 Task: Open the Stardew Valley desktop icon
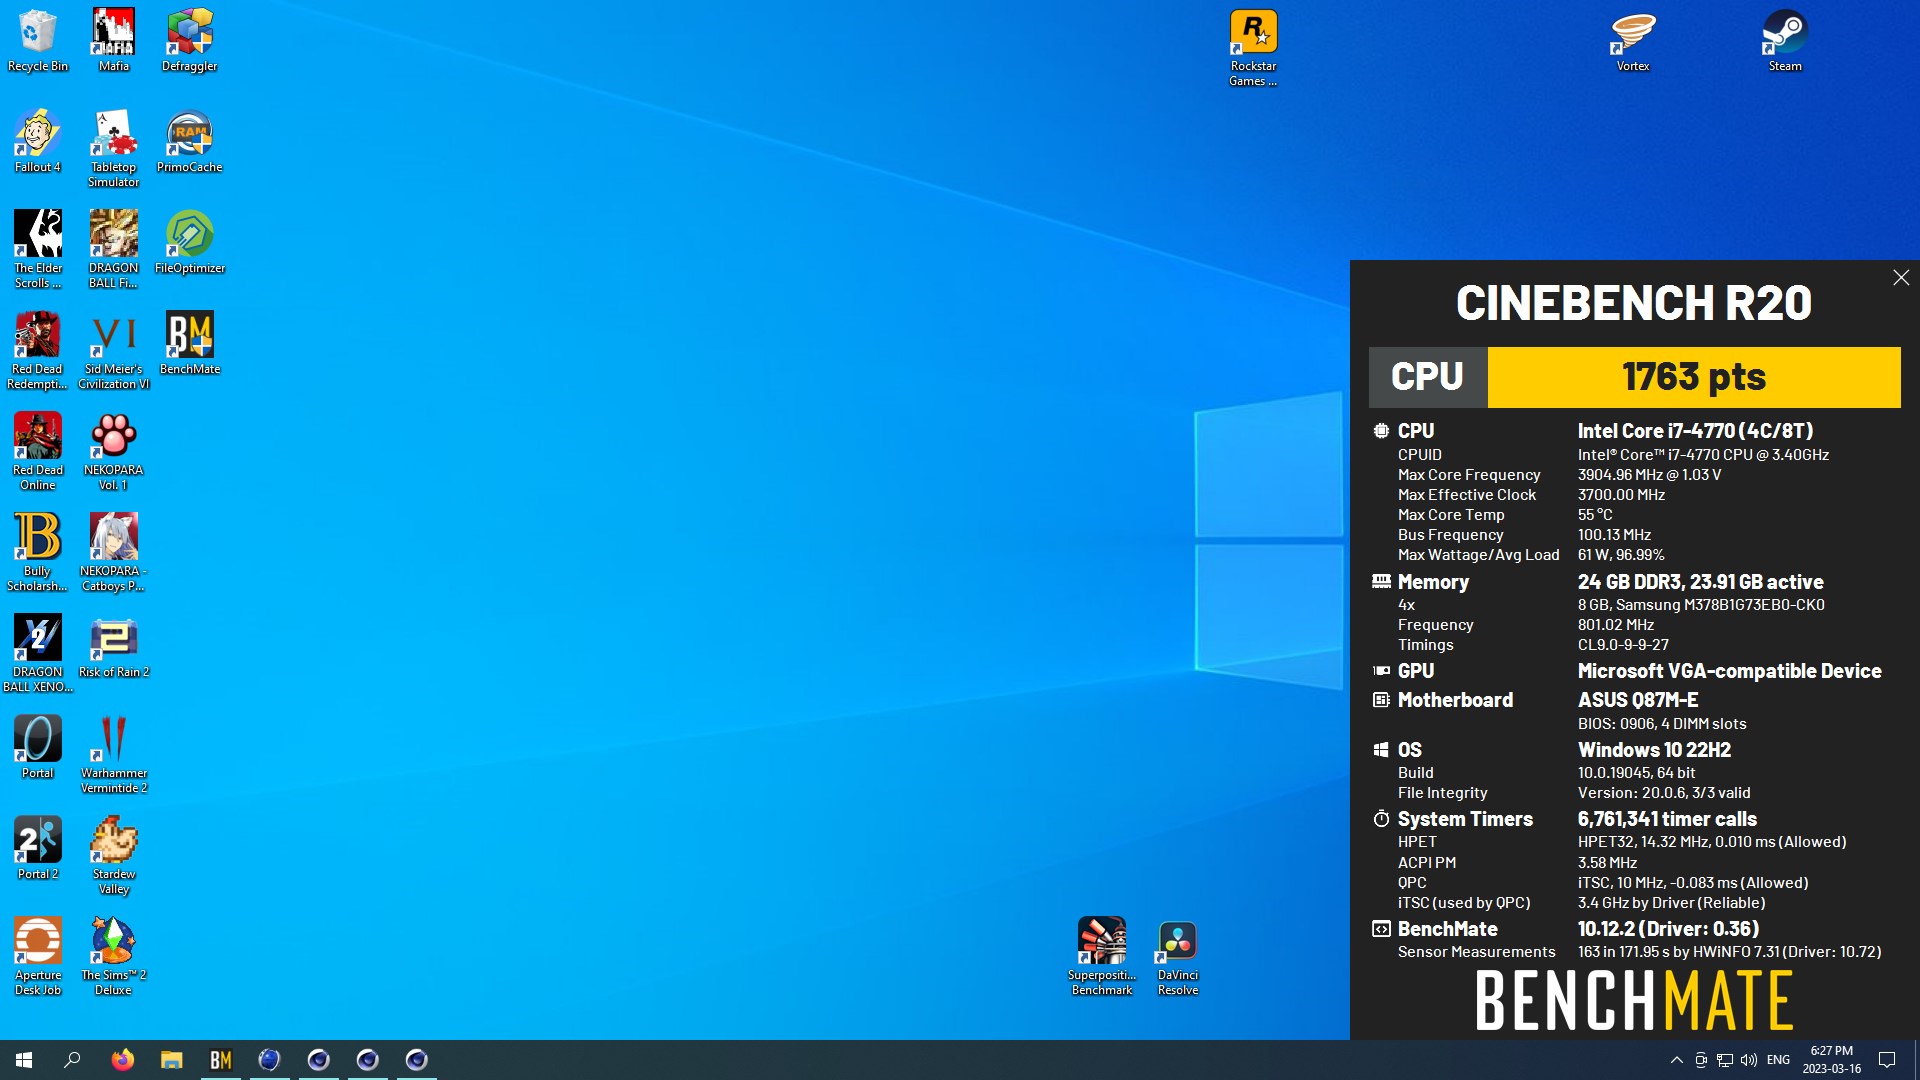tap(114, 856)
